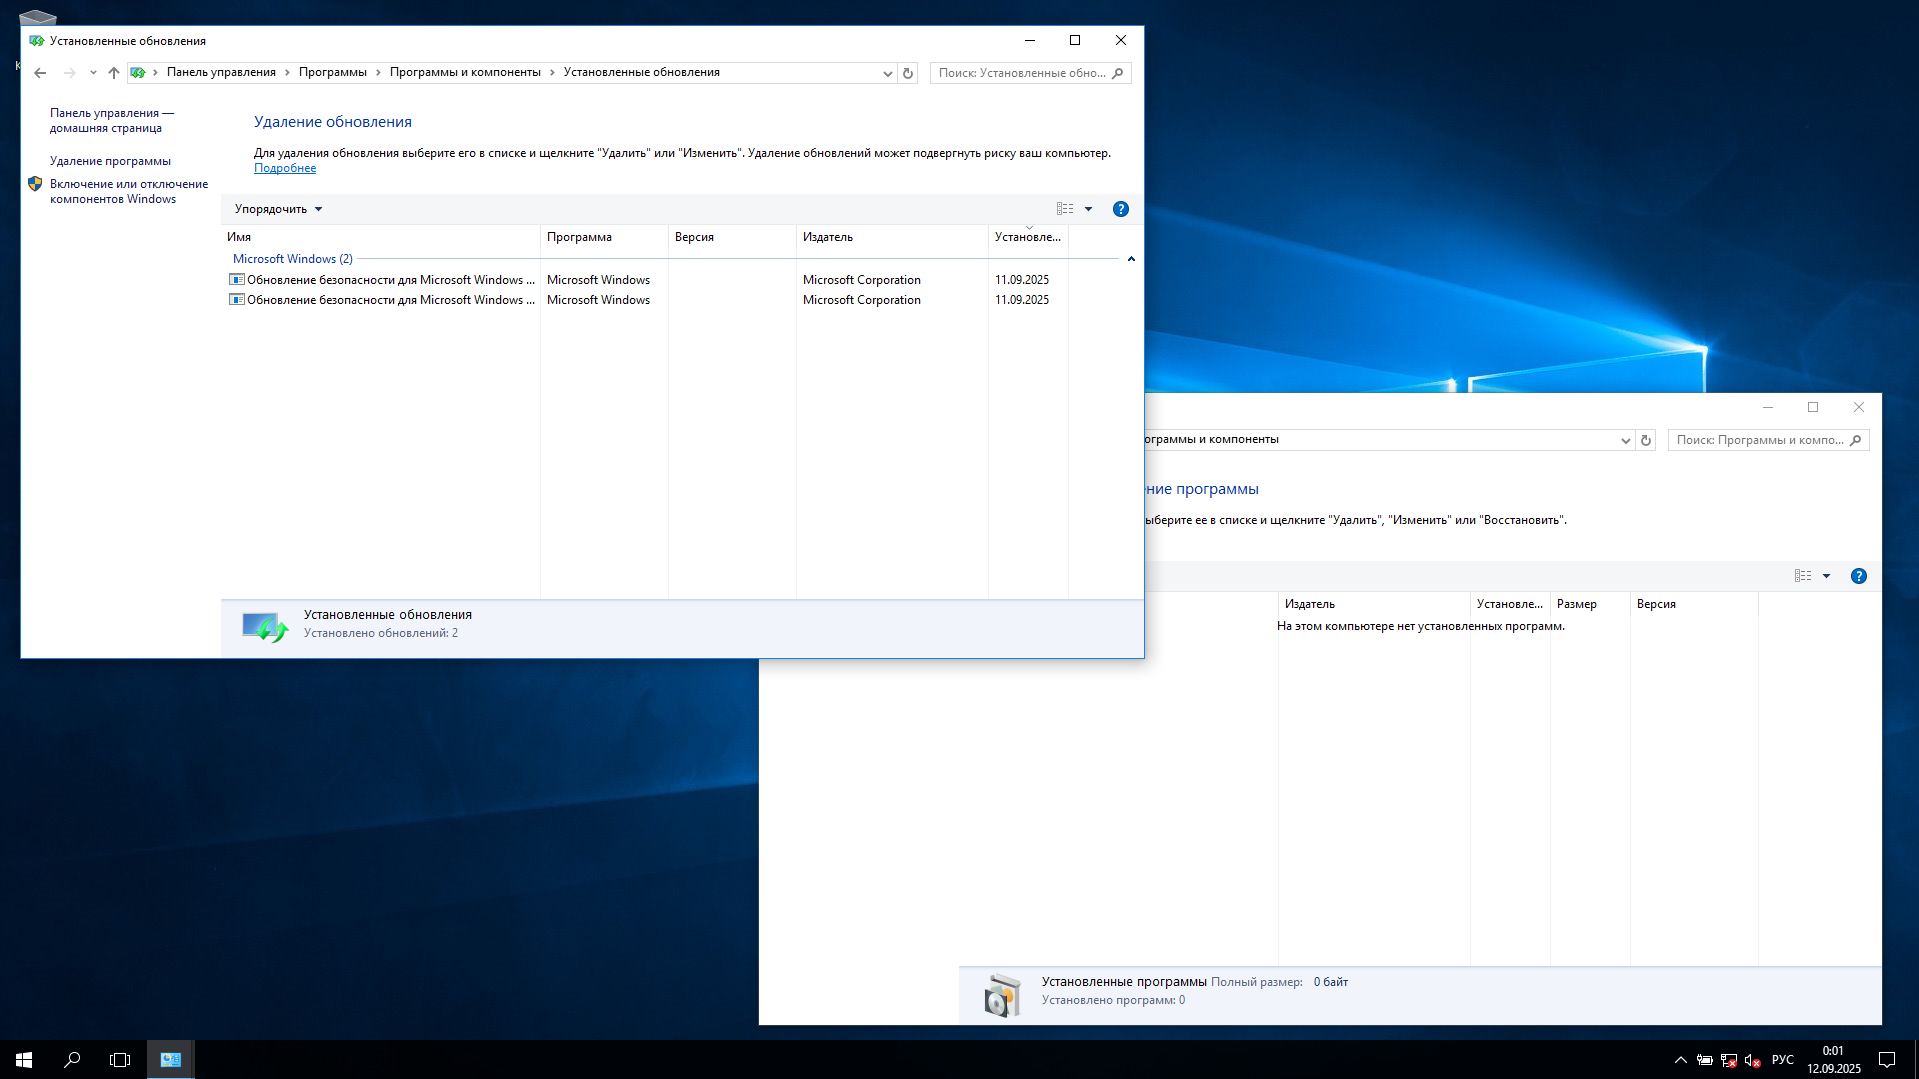Click the change view icon in Updates window
This screenshot has width=1919, height=1079.
tap(1065, 209)
